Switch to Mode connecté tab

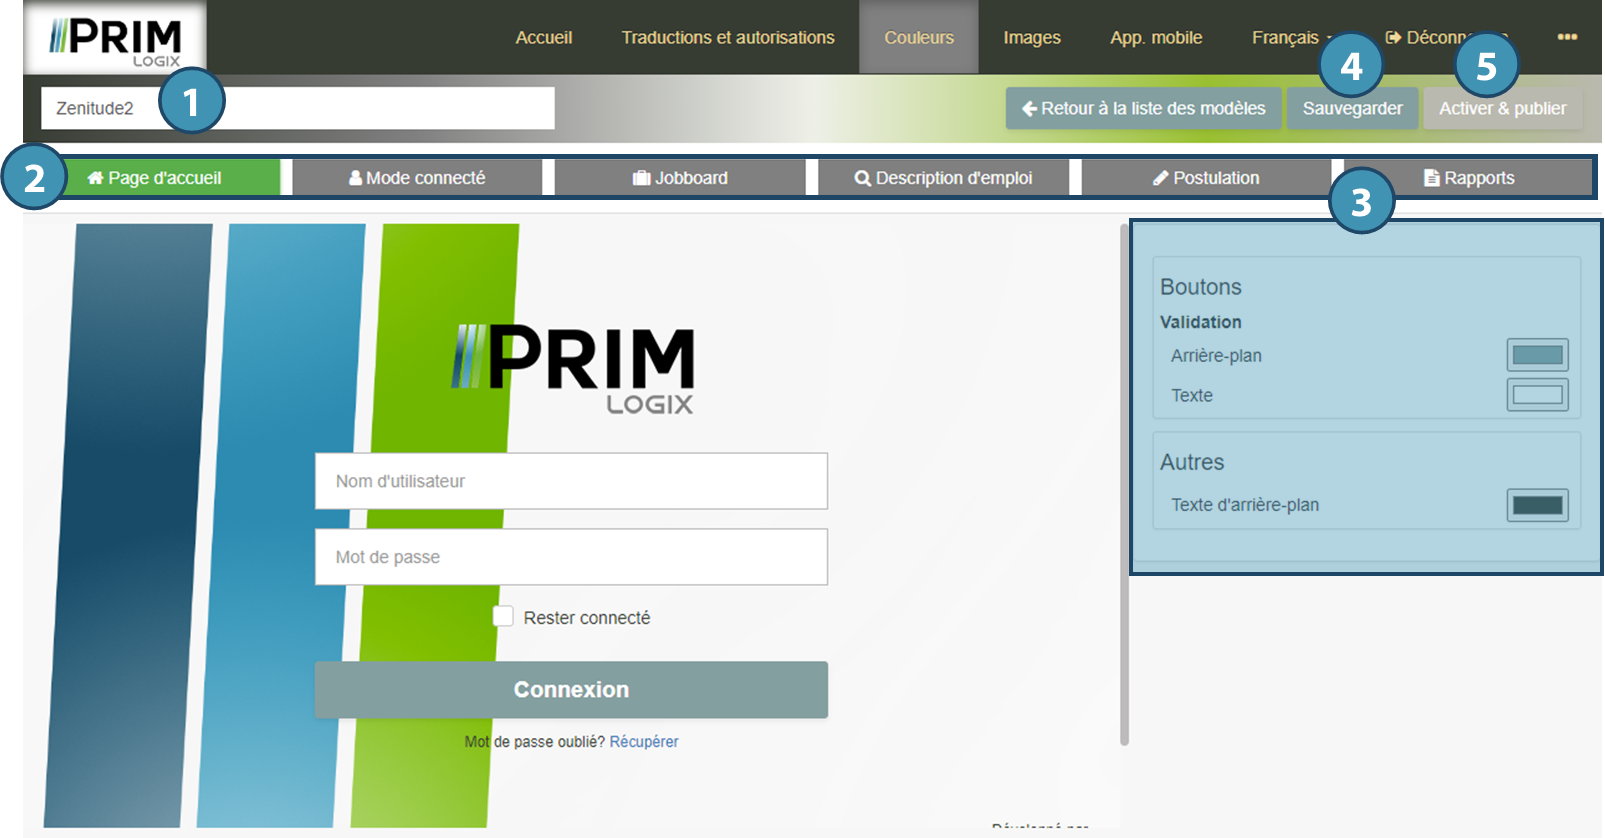[x=417, y=178]
